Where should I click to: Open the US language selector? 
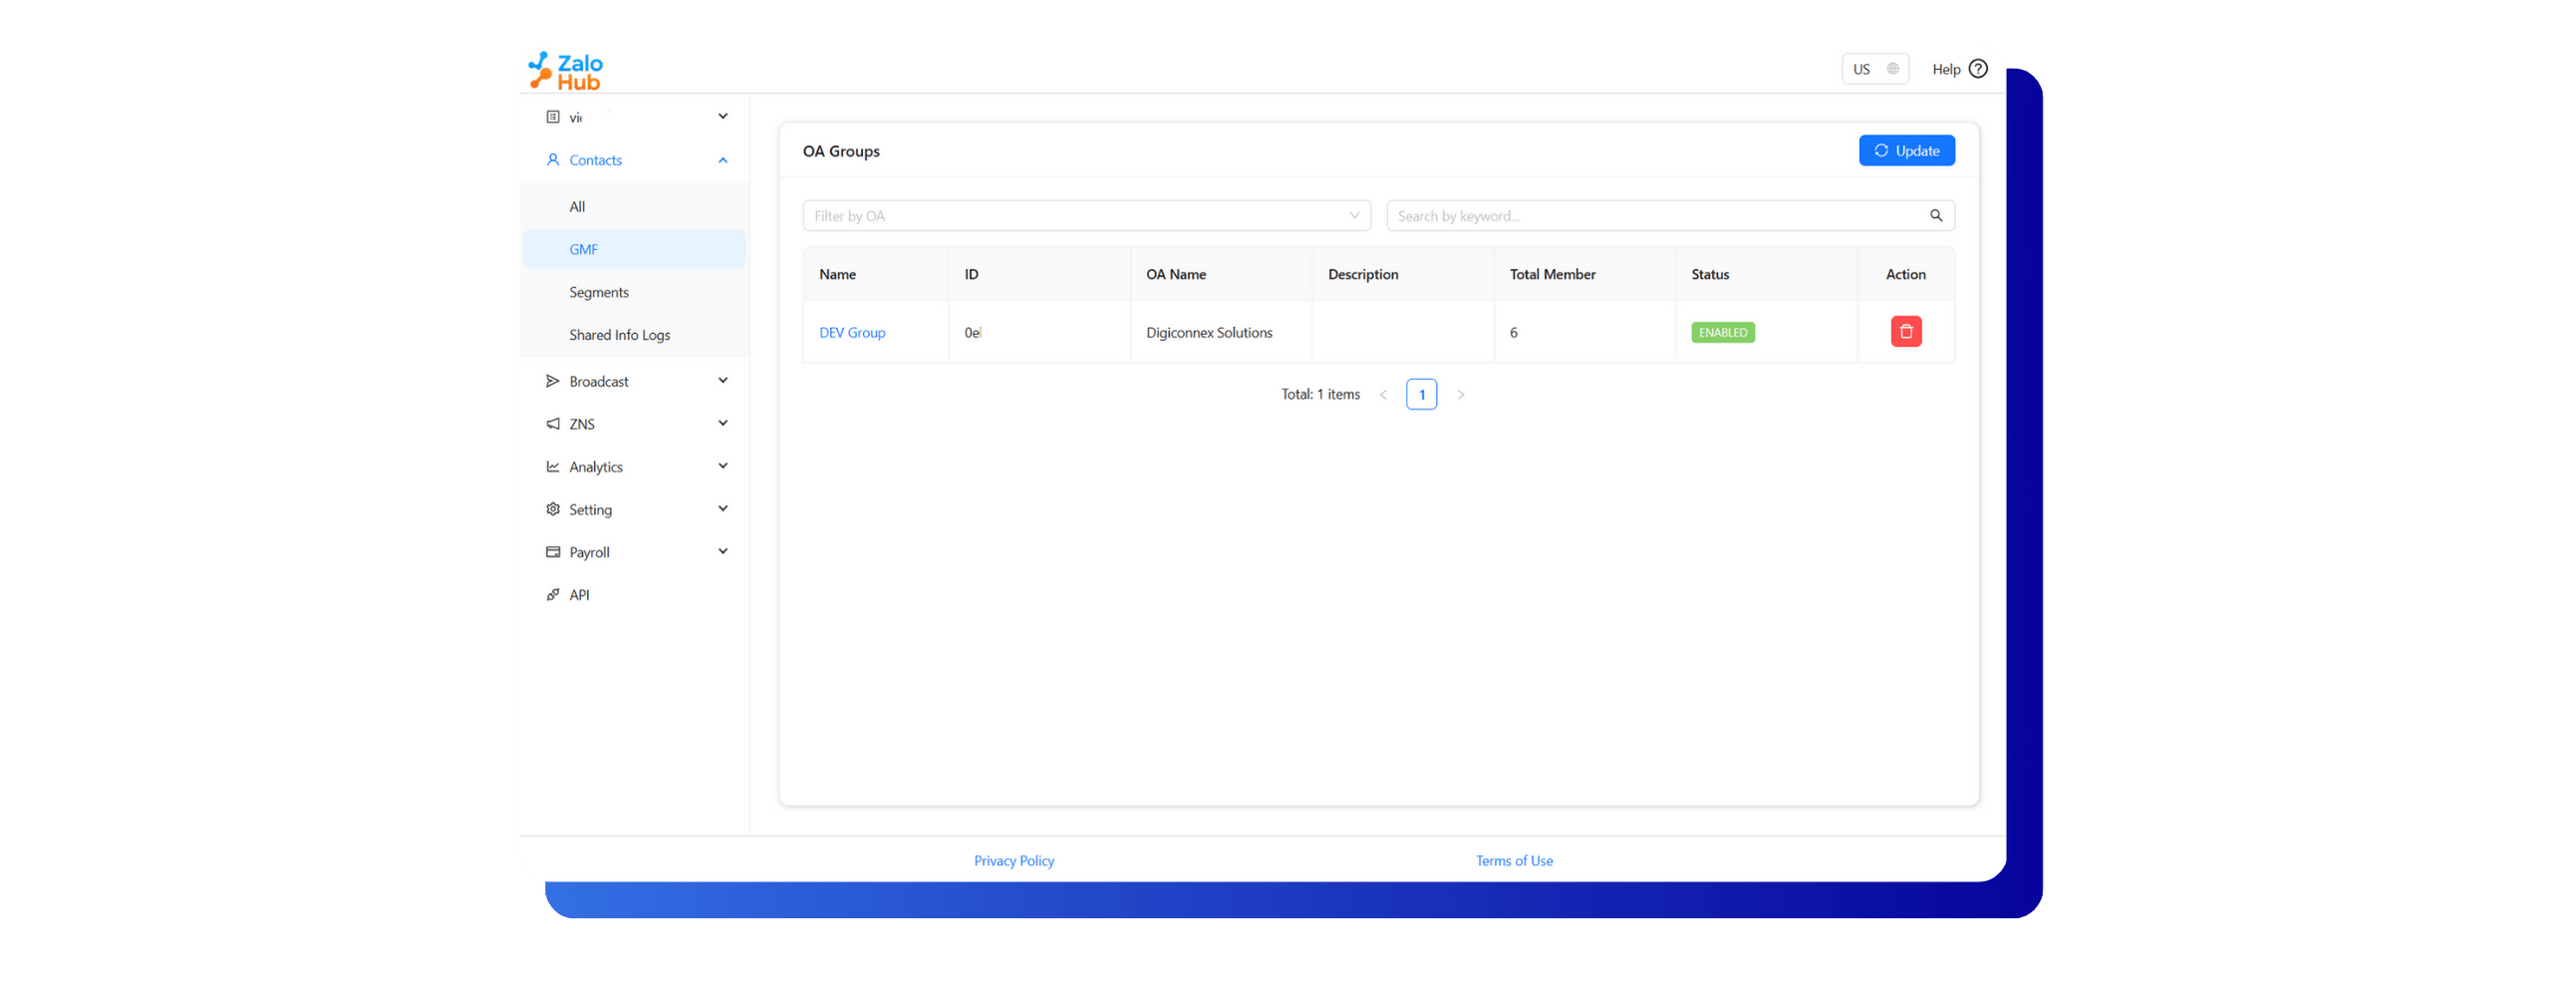1874,69
